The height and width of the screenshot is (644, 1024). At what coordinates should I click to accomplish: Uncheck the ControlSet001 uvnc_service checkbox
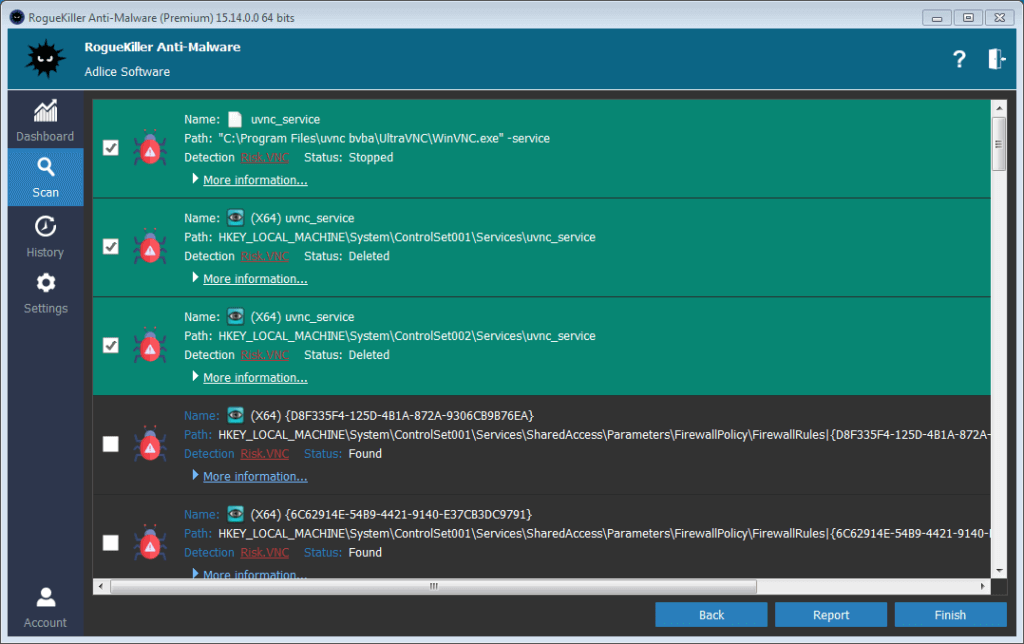(x=111, y=246)
